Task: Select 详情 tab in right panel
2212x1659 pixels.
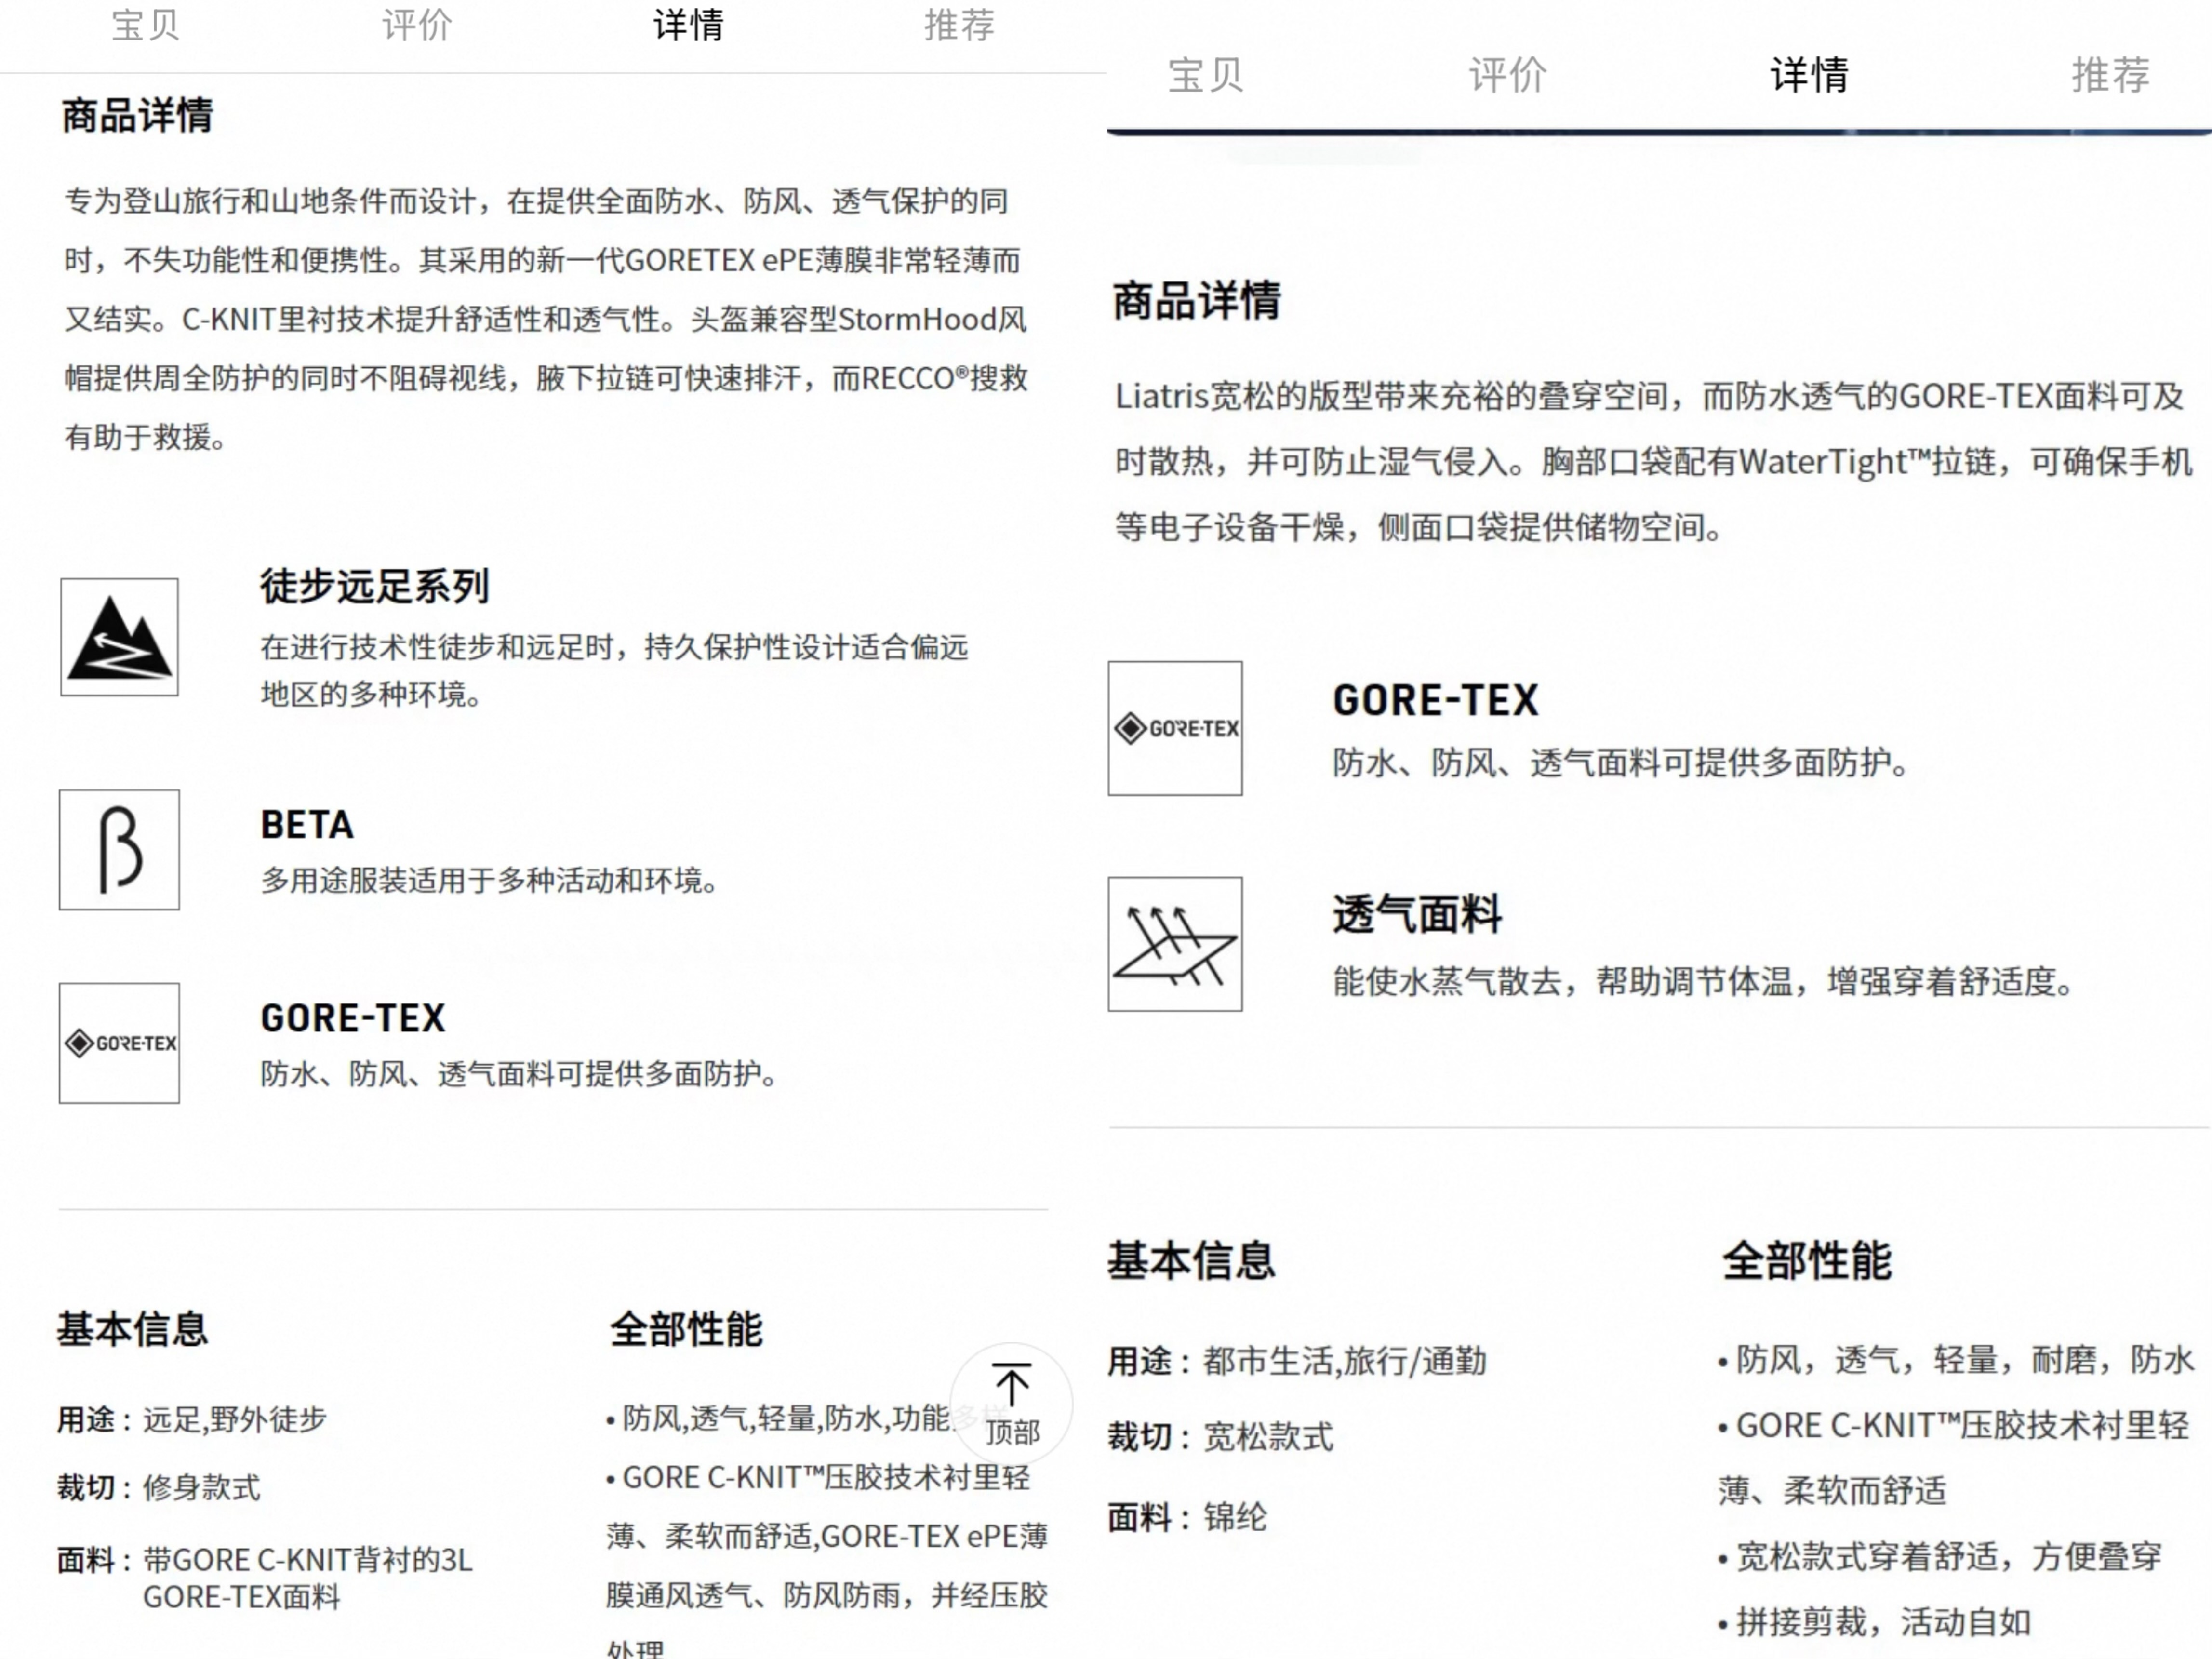Action: coord(1809,75)
